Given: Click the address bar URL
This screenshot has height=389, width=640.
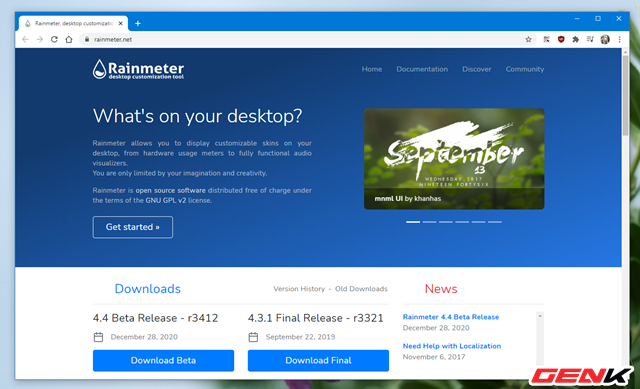Looking at the screenshot, I should [x=113, y=40].
